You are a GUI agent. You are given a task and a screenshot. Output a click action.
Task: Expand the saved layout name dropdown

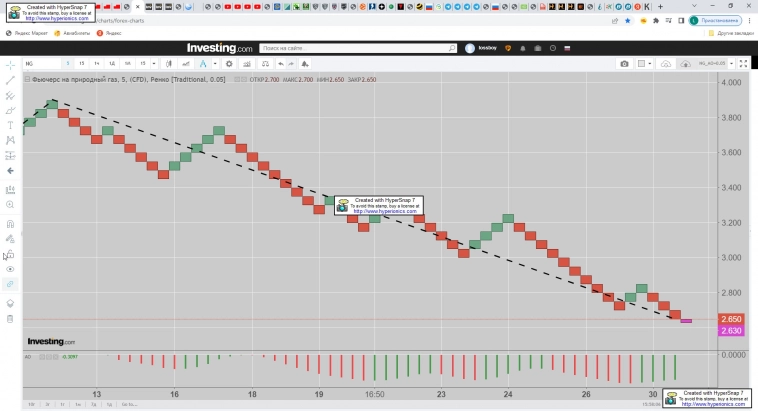click(731, 64)
